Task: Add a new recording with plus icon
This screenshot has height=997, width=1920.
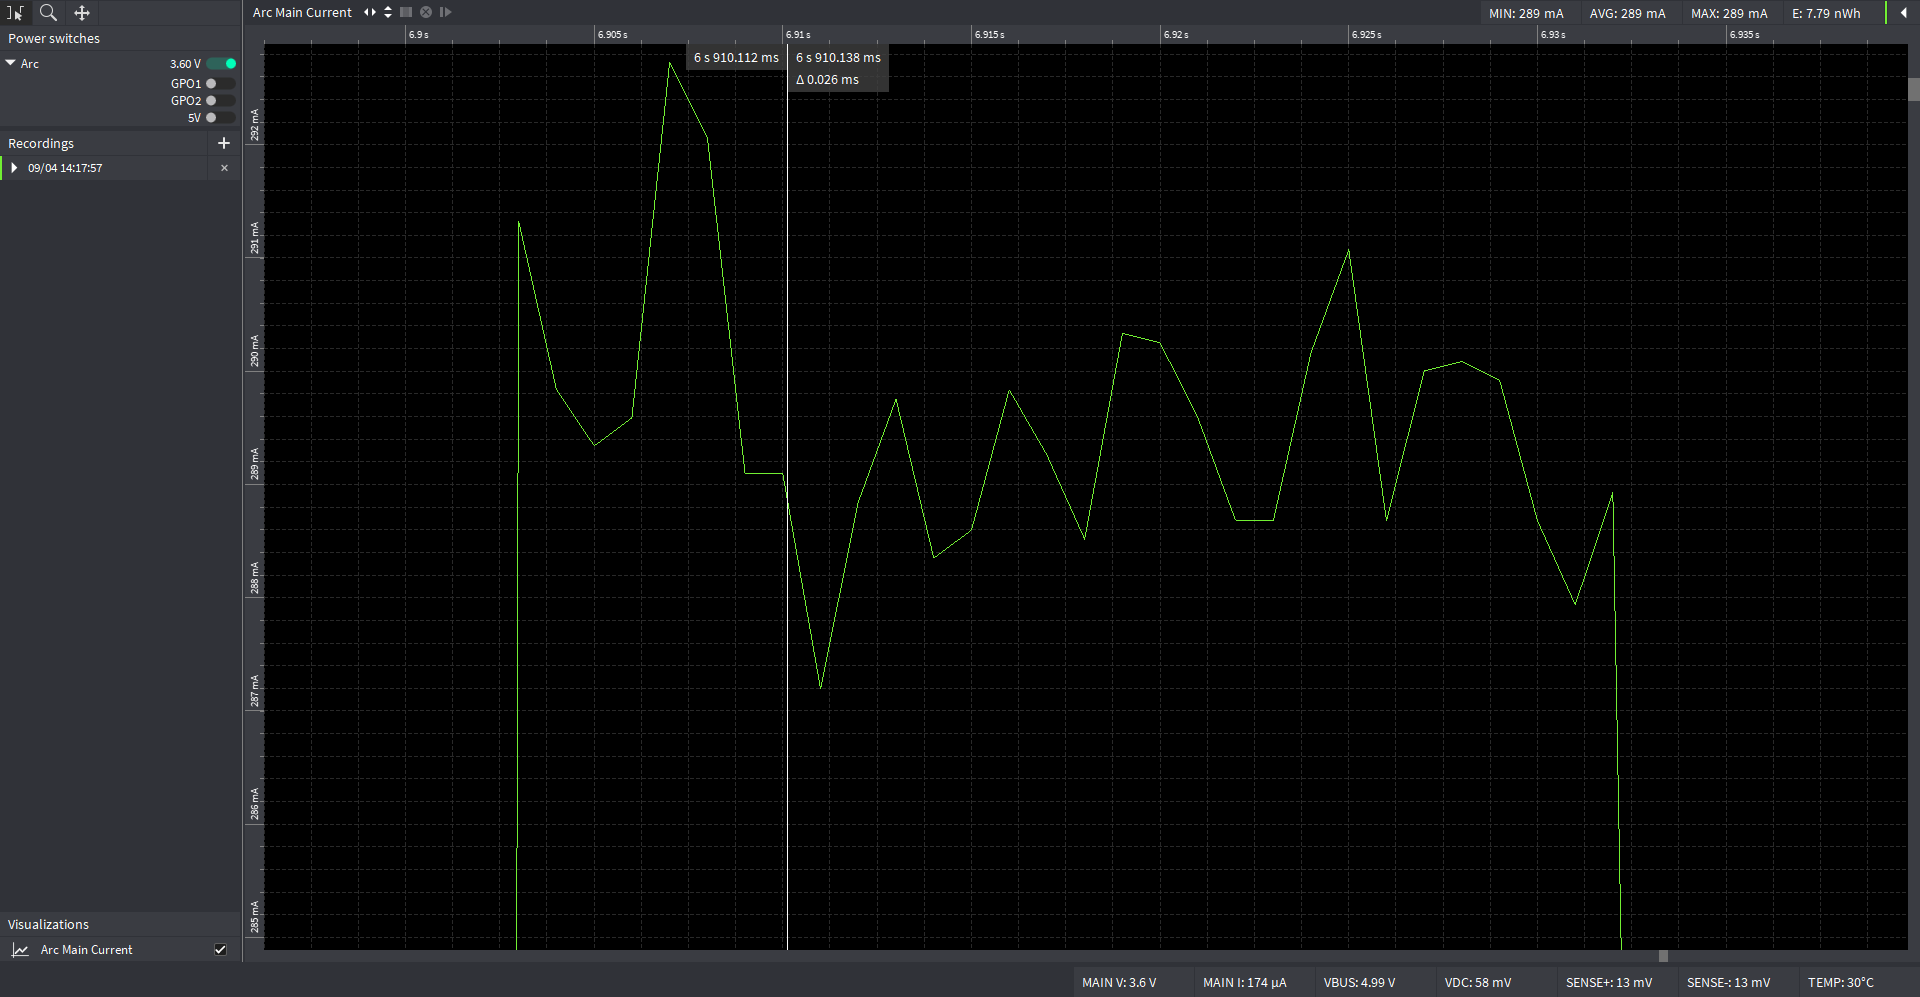Action: click(224, 143)
